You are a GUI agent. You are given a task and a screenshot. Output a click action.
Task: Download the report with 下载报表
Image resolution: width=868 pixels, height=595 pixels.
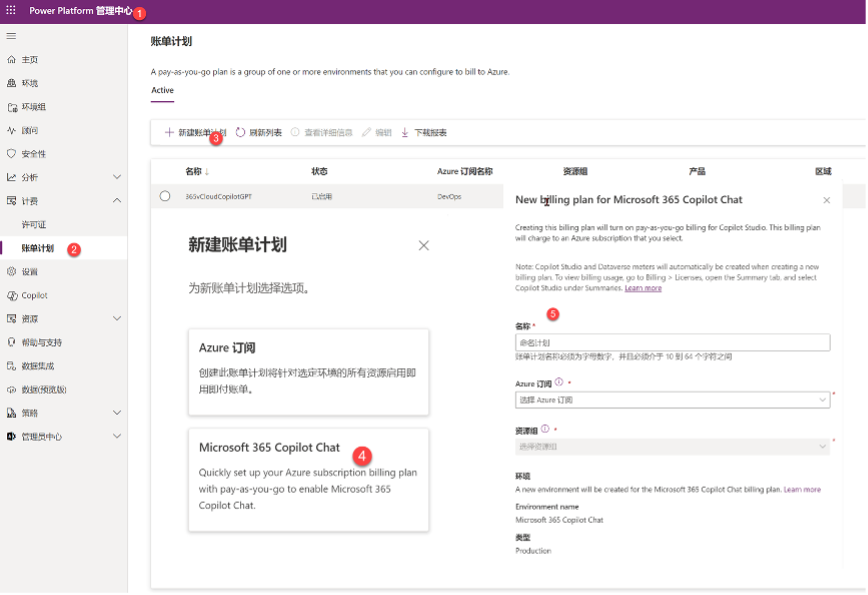pos(424,133)
